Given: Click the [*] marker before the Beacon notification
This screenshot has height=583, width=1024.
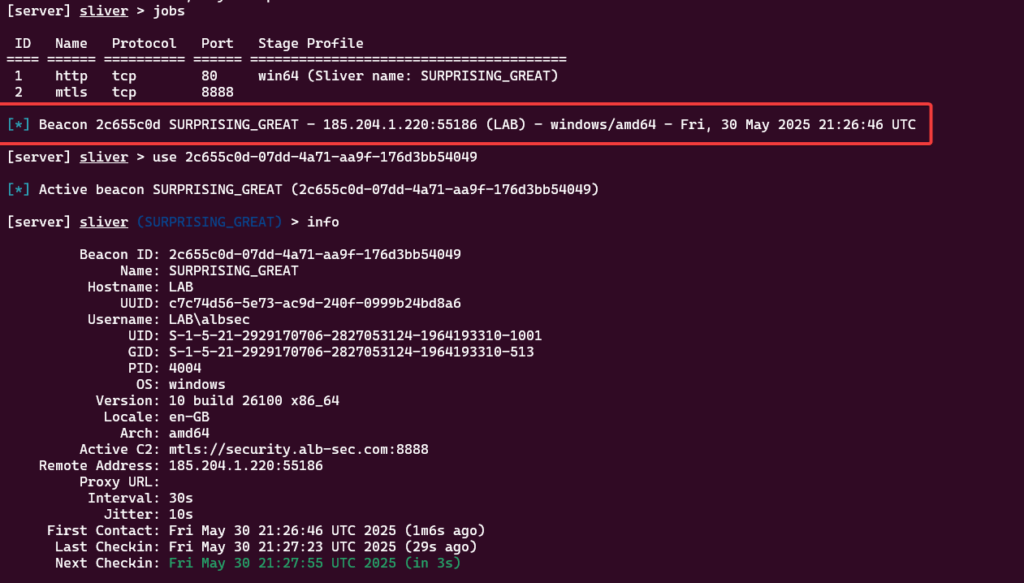Looking at the screenshot, I should click(x=18, y=125).
